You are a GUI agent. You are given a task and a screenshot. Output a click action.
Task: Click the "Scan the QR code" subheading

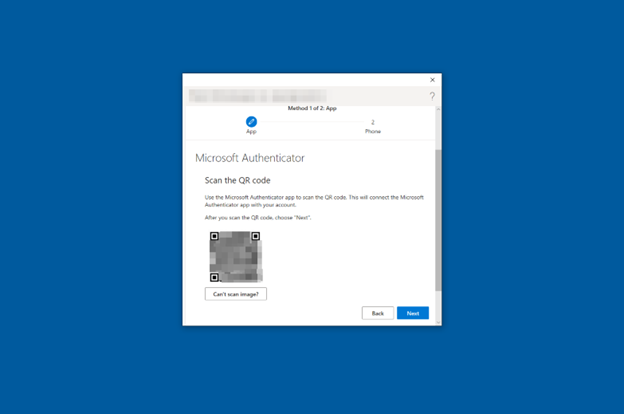click(x=237, y=180)
